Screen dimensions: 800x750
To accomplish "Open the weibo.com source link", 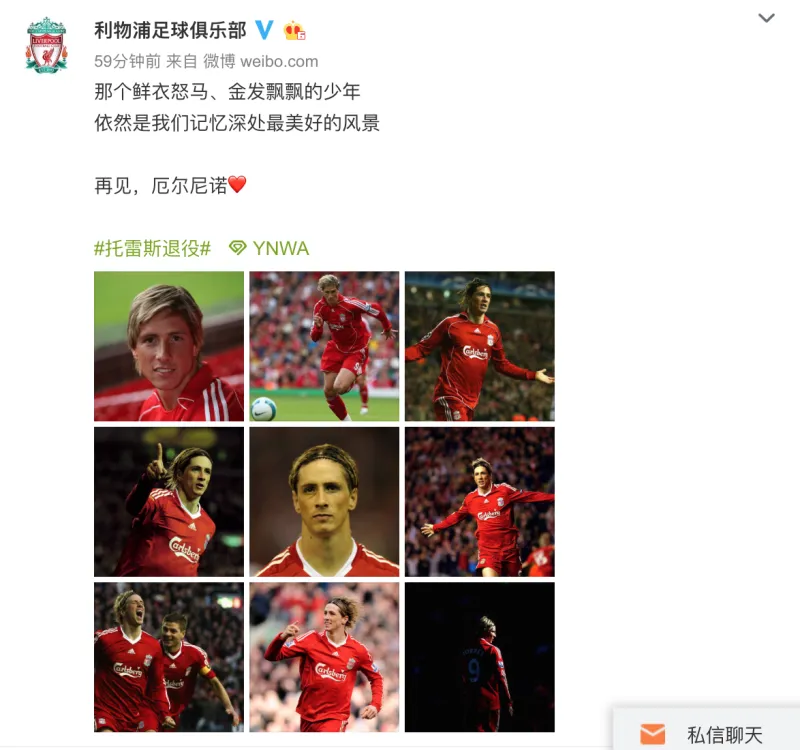I will 279,62.
